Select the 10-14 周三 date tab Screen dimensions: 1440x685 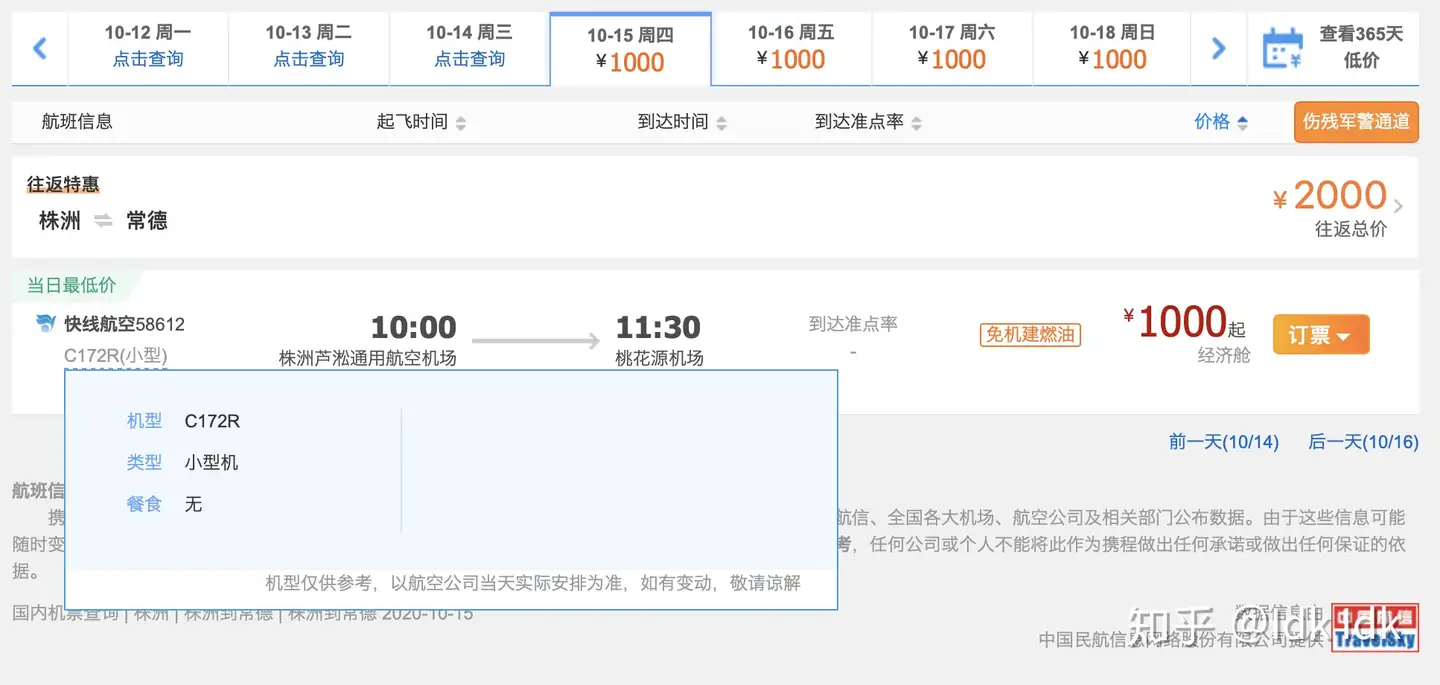pos(470,47)
